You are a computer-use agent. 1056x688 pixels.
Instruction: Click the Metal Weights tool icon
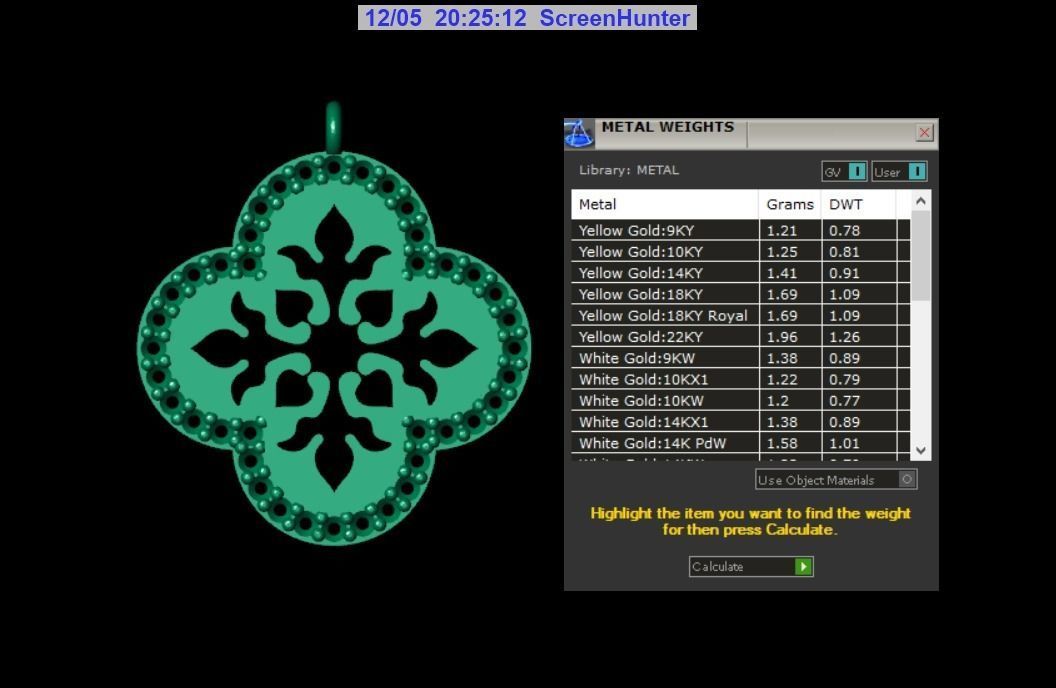click(579, 133)
